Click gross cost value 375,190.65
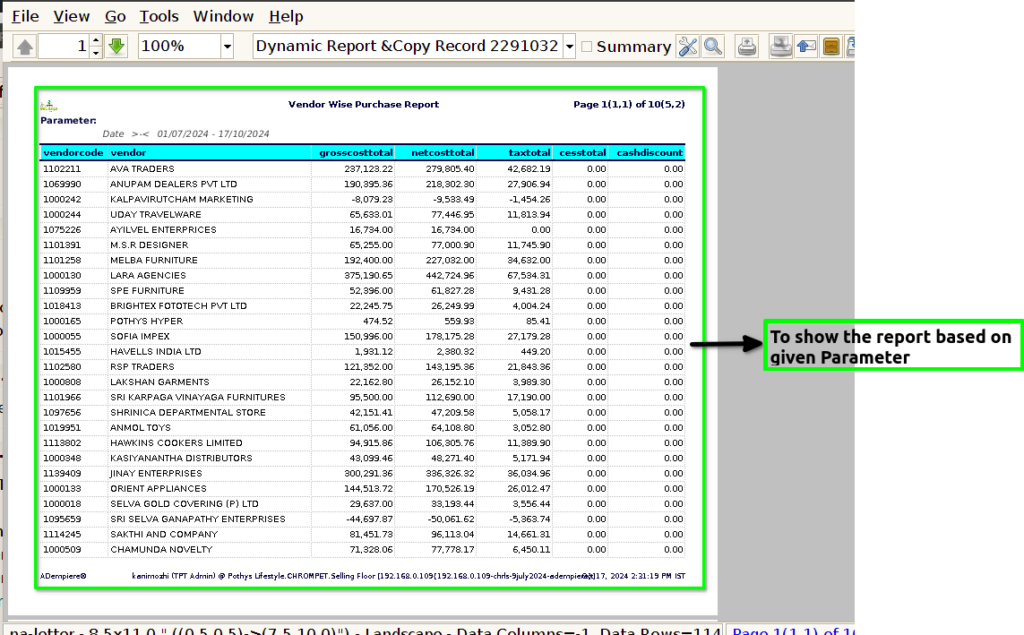 (x=368, y=276)
